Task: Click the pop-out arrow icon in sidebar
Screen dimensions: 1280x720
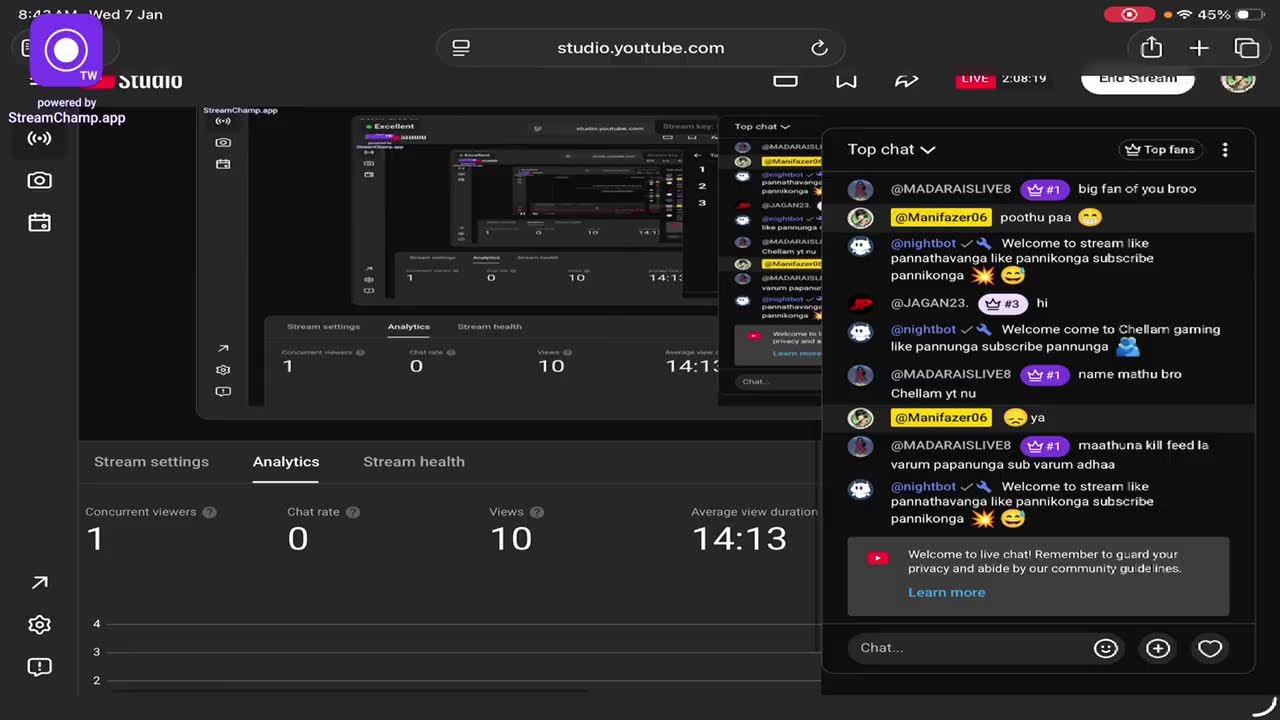Action: (39, 583)
